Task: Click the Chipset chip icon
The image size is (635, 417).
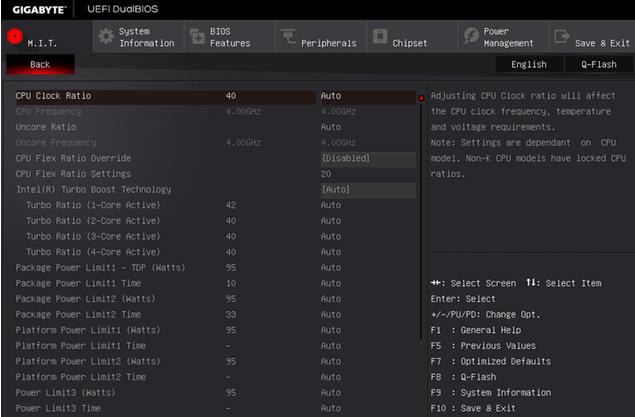Action: (381, 37)
